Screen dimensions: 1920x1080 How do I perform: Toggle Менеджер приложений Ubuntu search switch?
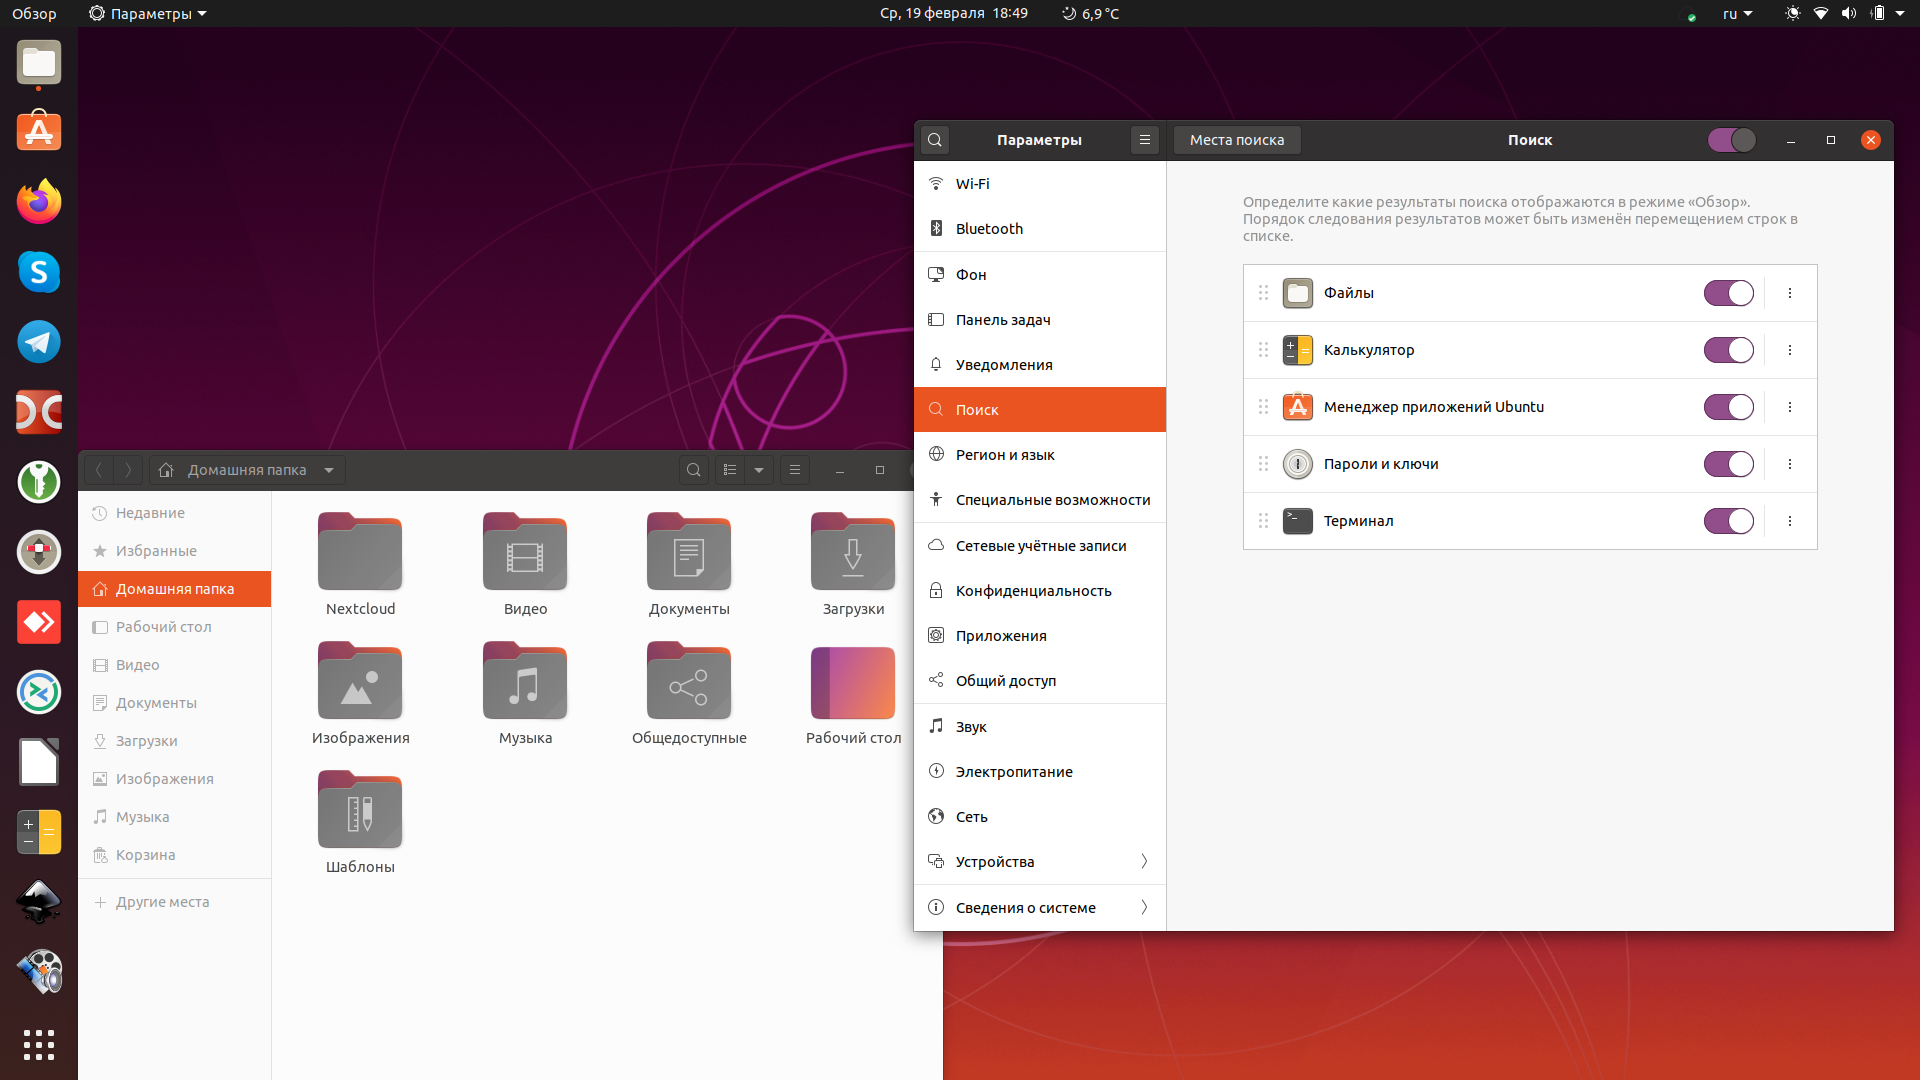[x=1729, y=407]
